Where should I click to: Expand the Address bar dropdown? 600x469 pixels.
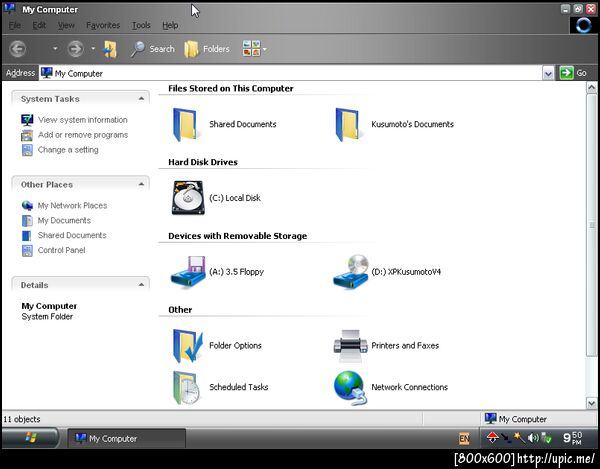(548, 73)
